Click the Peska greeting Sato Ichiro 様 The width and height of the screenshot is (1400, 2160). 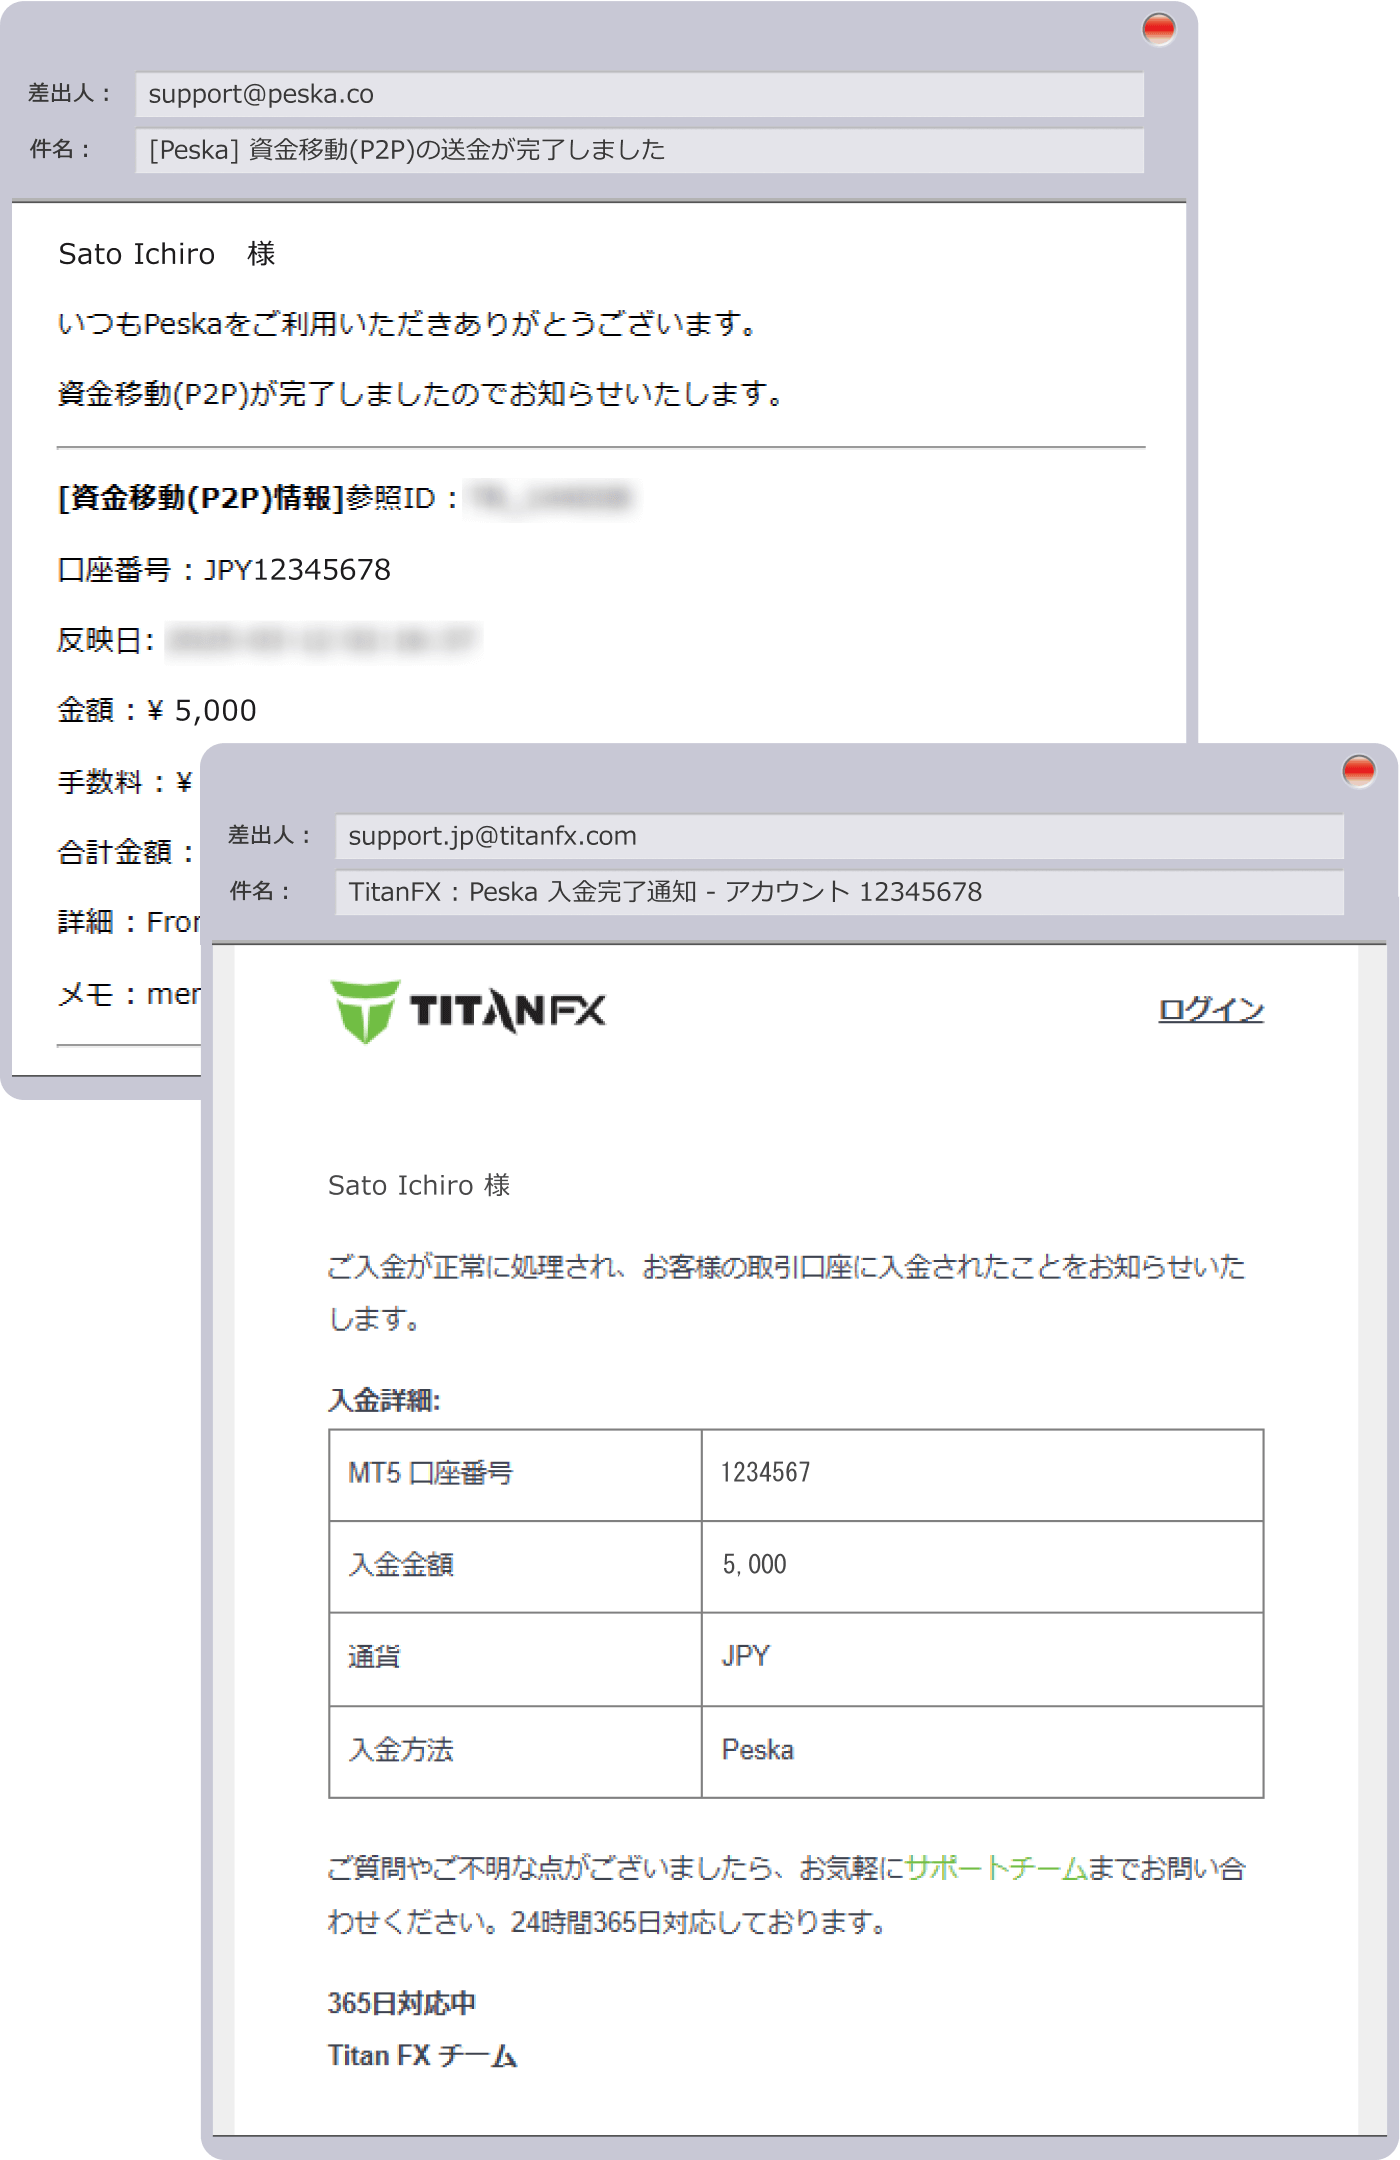pyautogui.click(x=167, y=254)
